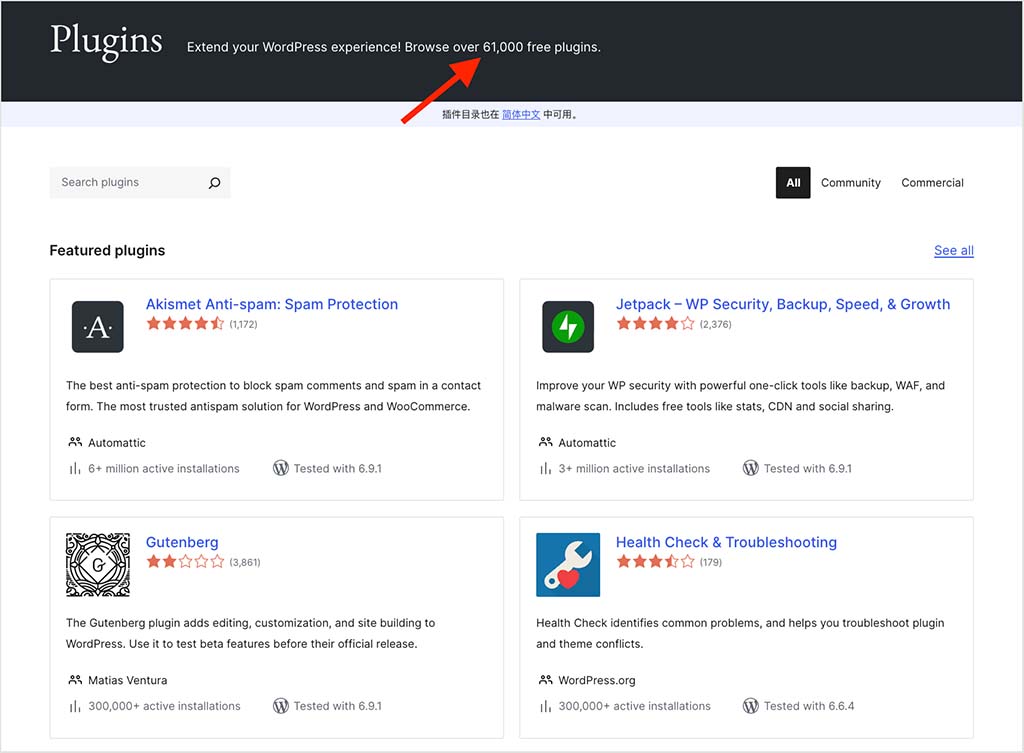The image size is (1024, 753).
Task: Click the Akismet plugin icon
Action: (x=97, y=326)
